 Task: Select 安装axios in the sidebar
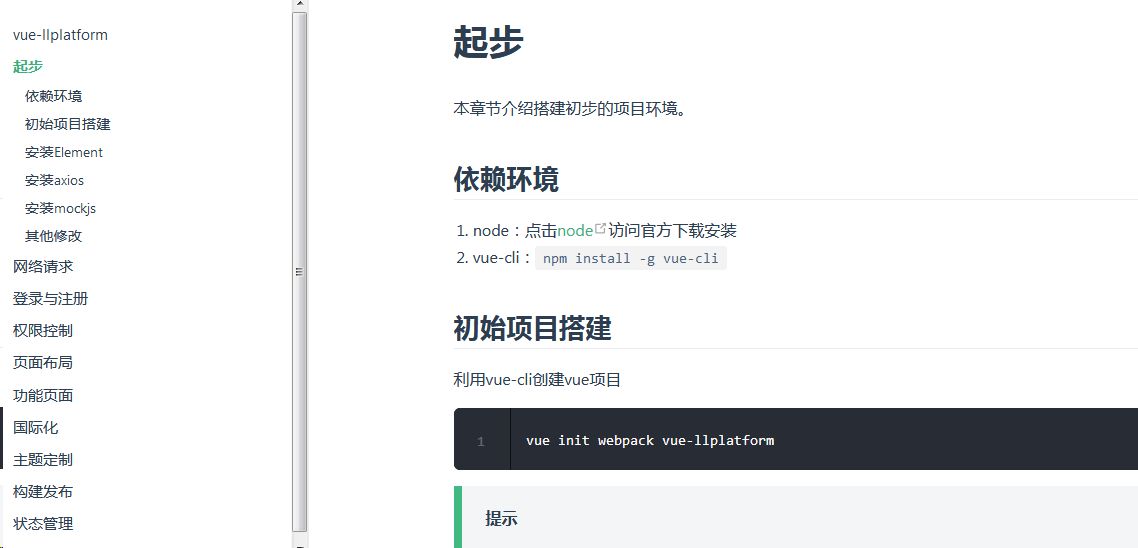[x=55, y=180]
